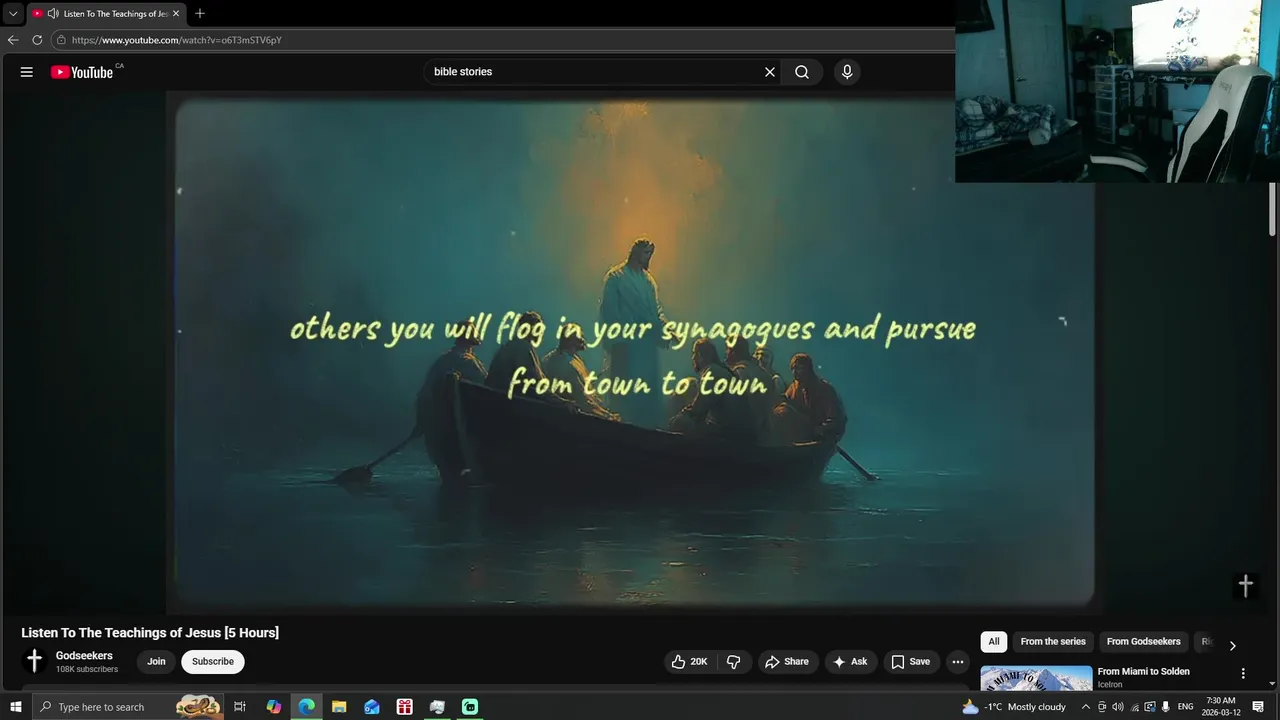Image resolution: width=1280 pixels, height=720 pixels.
Task: Reload the current page
Action: (37, 40)
